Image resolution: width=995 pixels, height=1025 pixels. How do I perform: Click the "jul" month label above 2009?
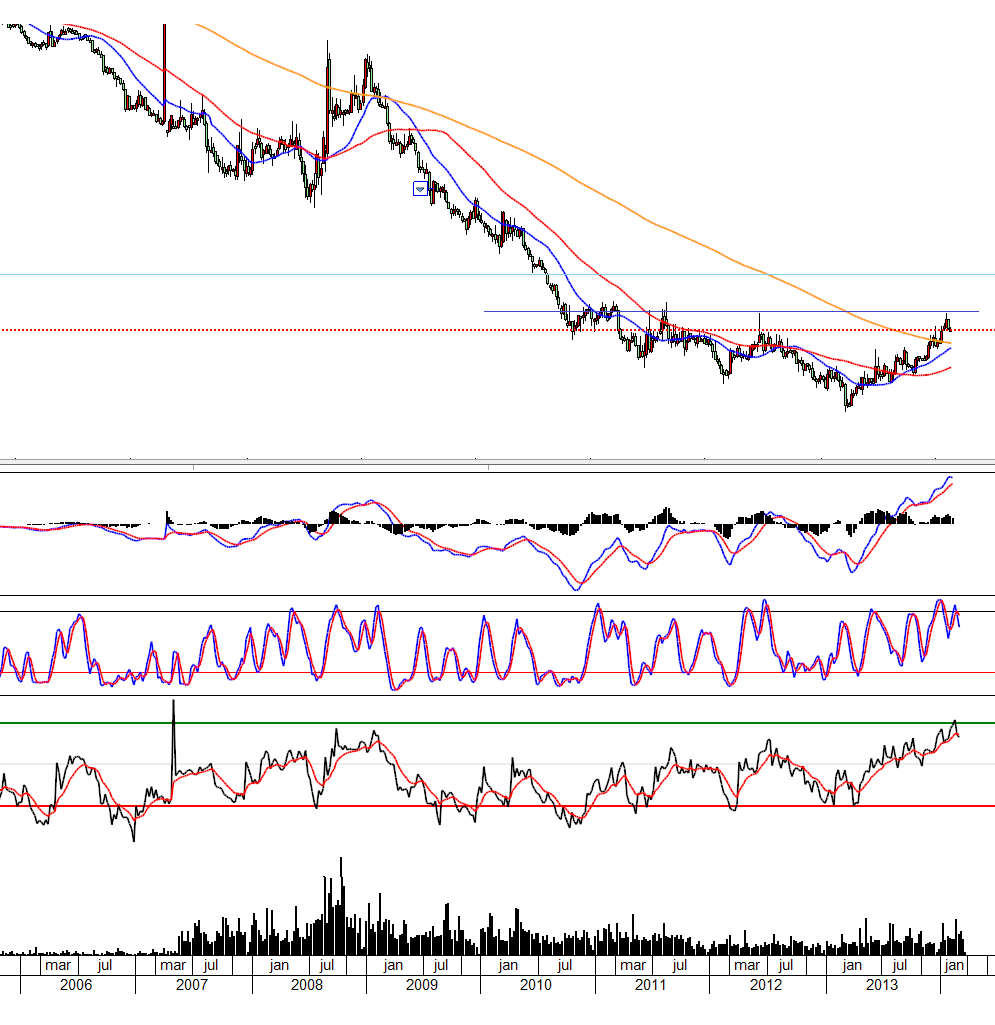pos(441,965)
